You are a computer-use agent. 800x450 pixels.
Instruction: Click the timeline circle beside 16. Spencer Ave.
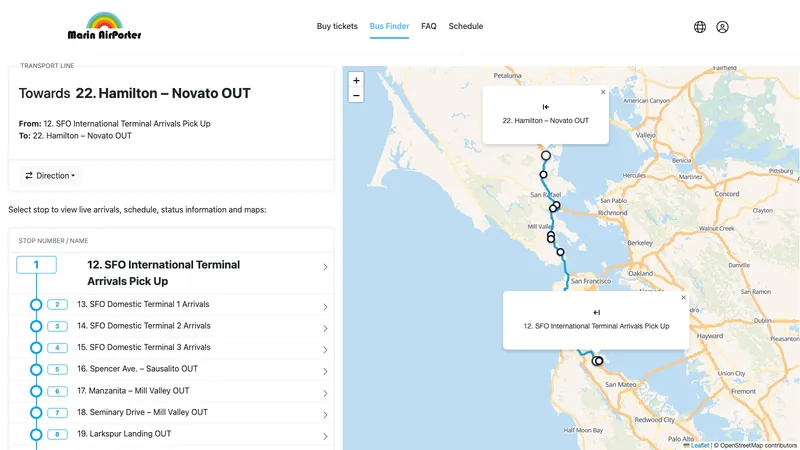[x=36, y=369]
